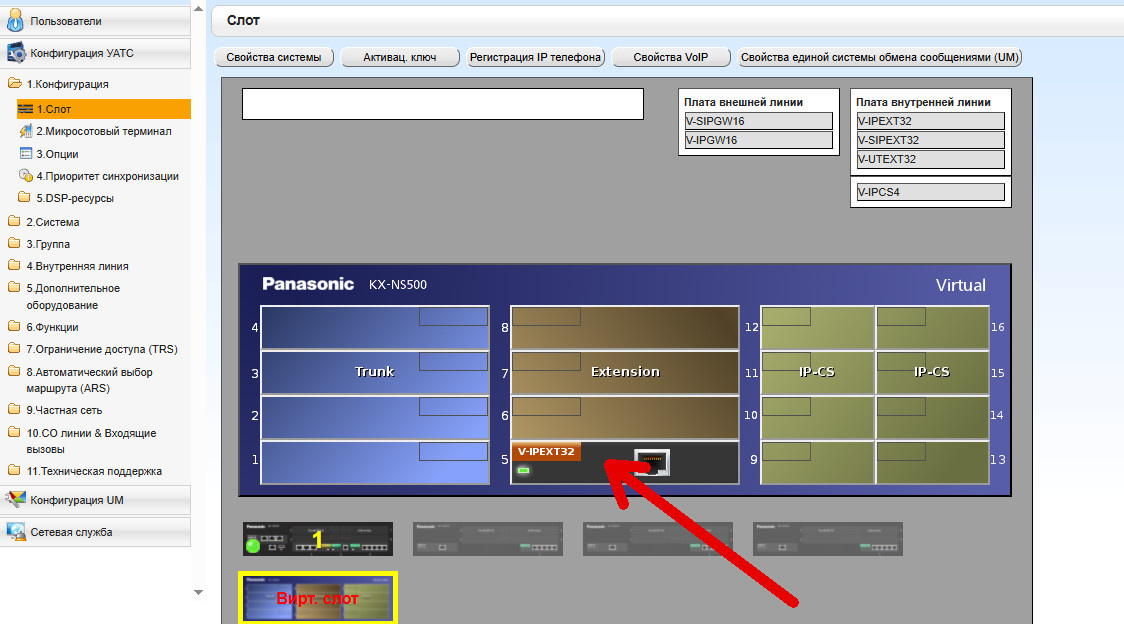This screenshot has width=1124, height=624.
Task: Select the Вирт. слот thumbnail
Action: (318, 597)
